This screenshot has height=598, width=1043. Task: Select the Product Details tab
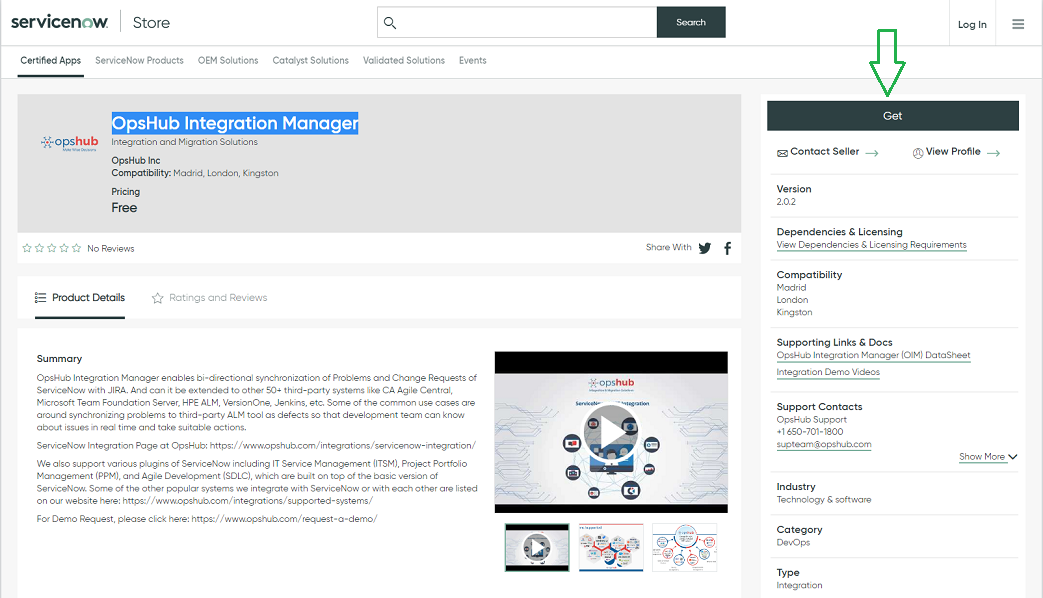pyautogui.click(x=80, y=298)
